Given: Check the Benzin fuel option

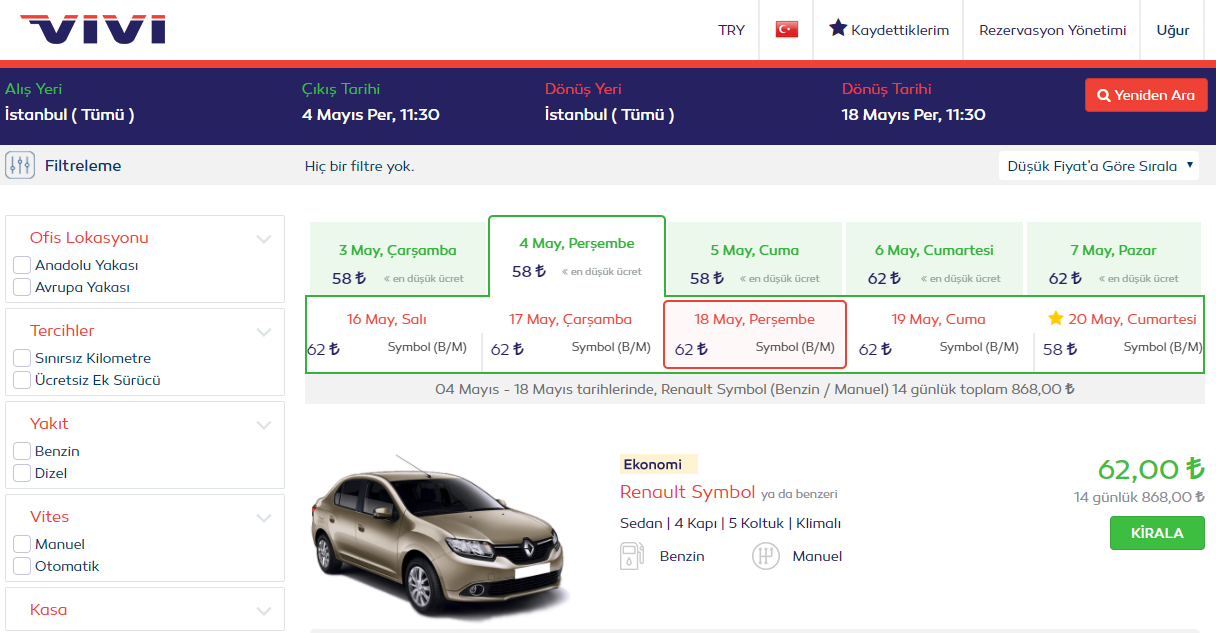Looking at the screenshot, I should coord(21,452).
